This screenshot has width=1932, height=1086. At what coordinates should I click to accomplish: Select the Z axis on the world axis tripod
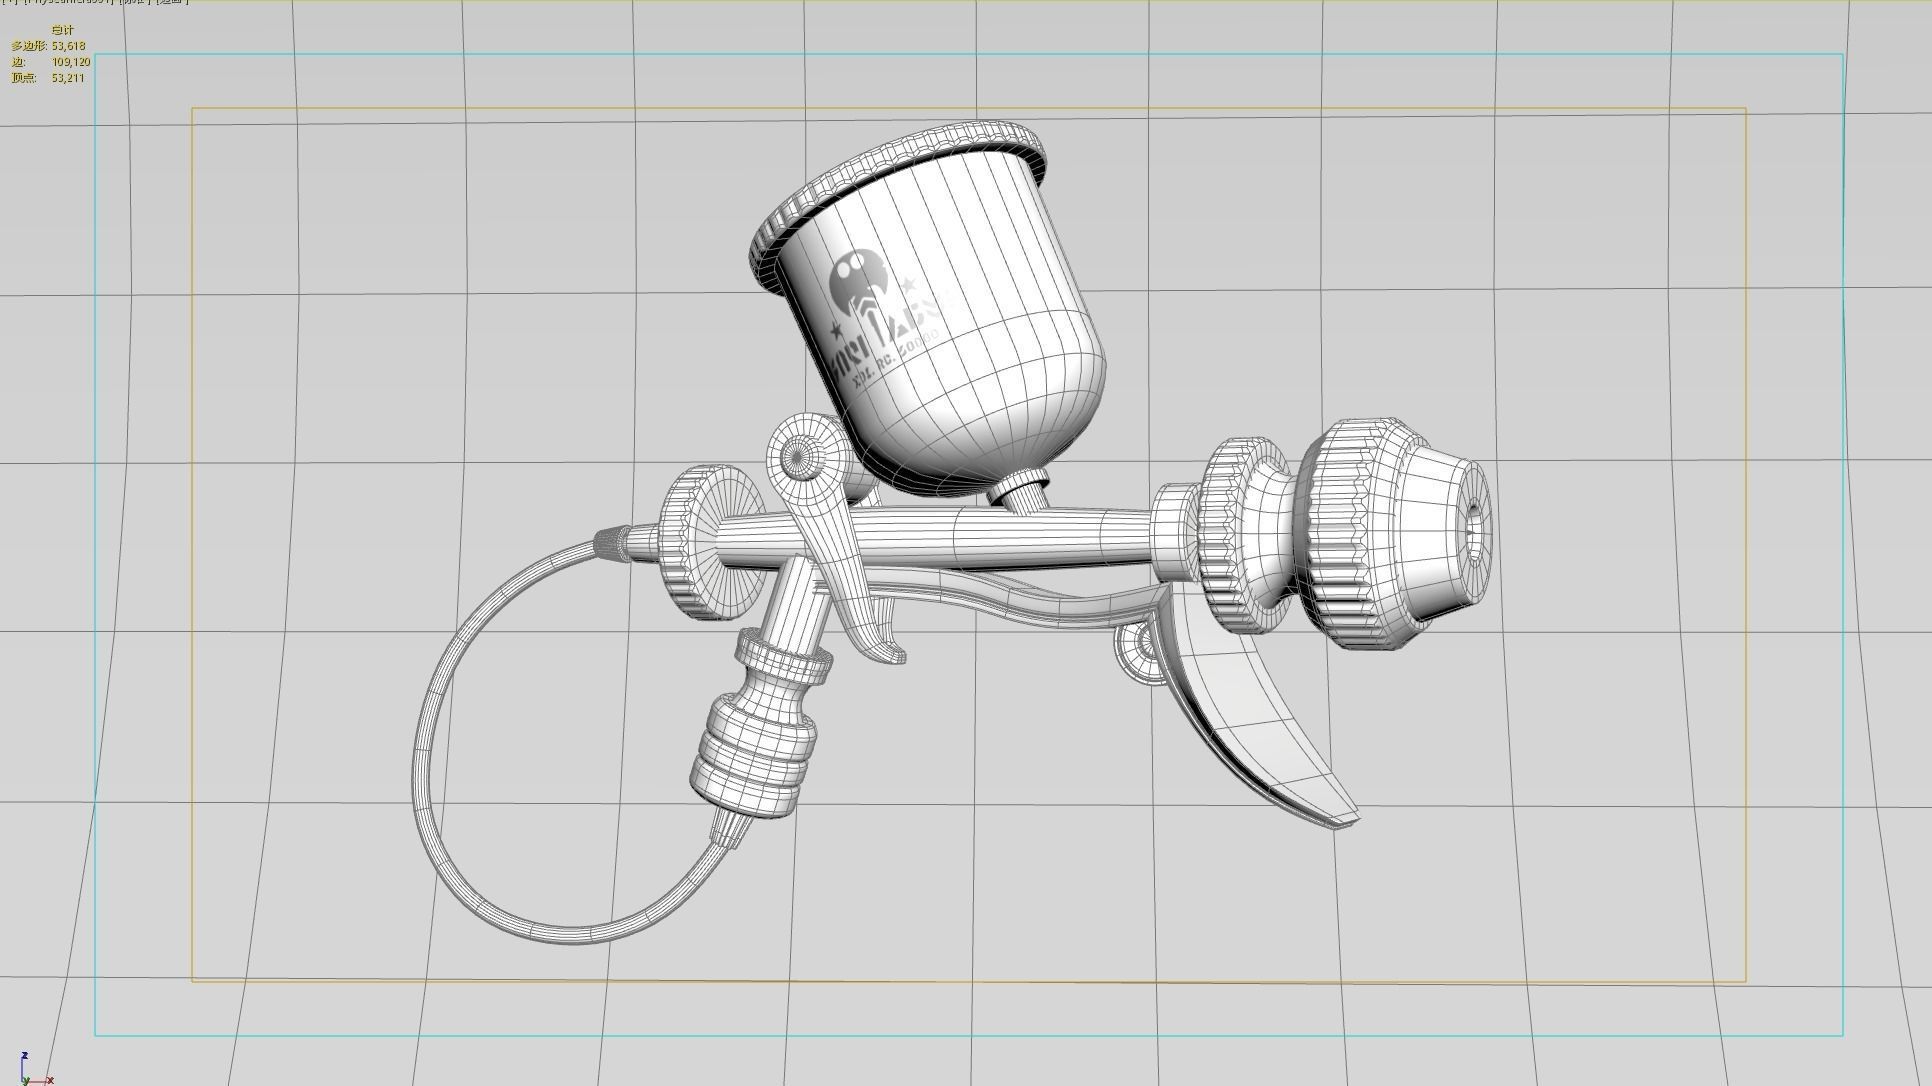tap(22, 1056)
